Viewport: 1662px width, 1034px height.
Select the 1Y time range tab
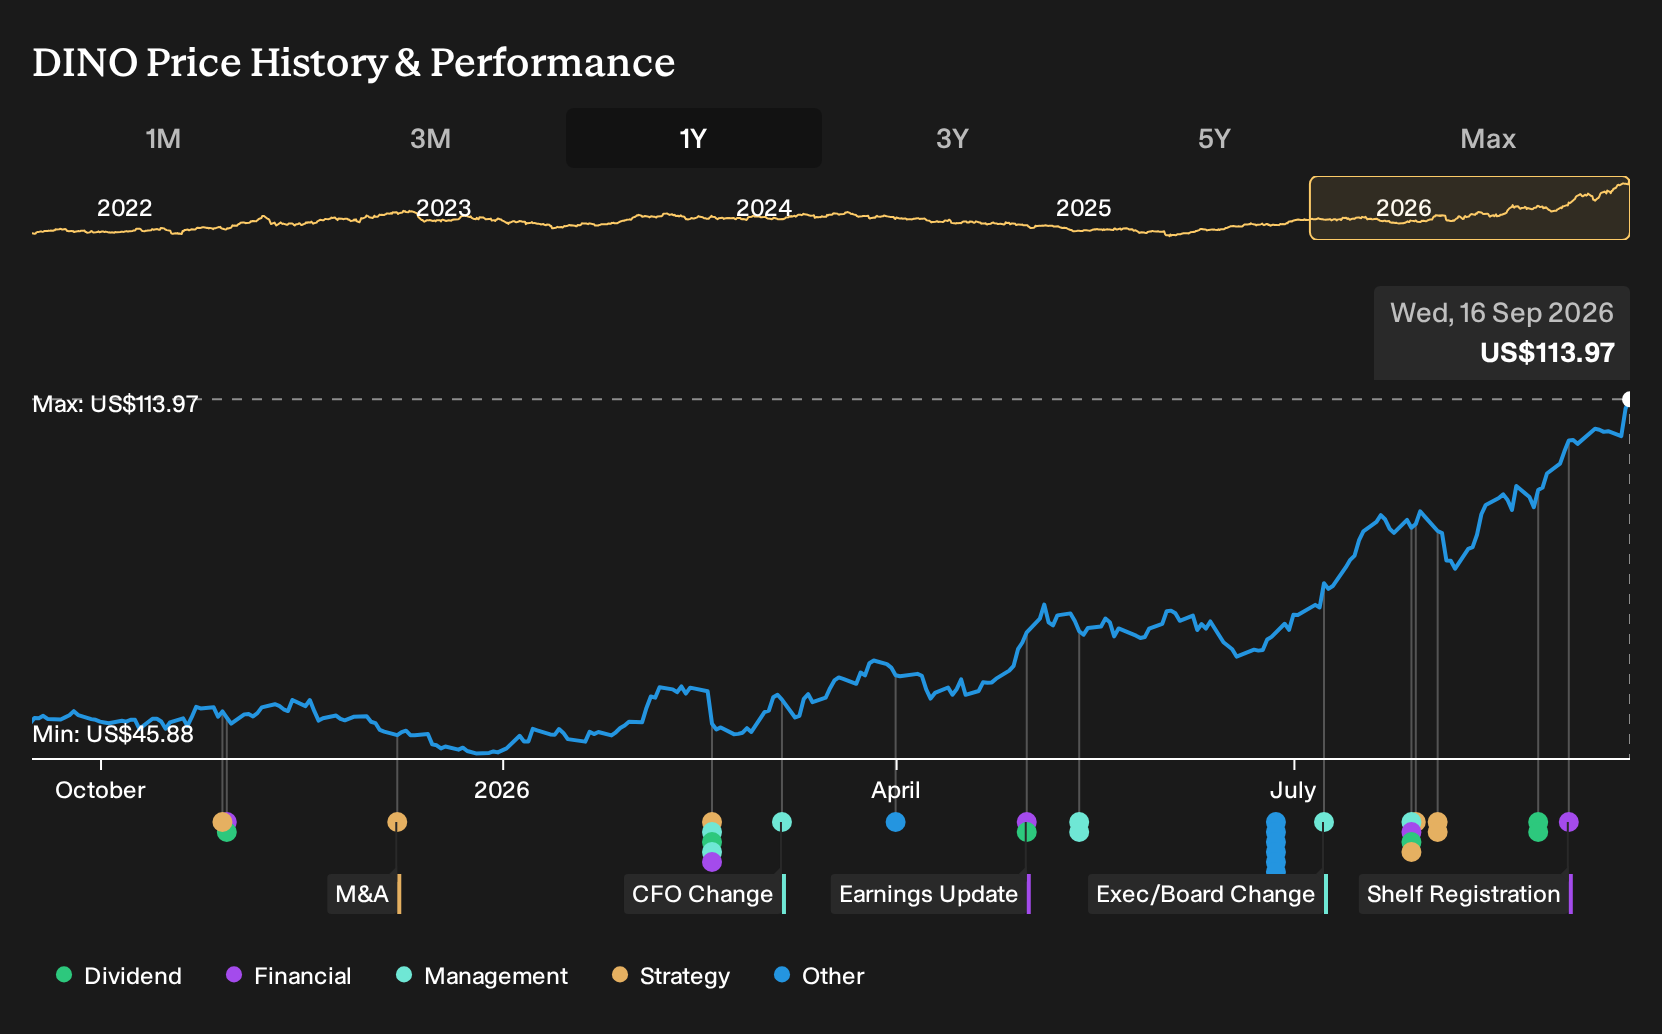click(694, 138)
